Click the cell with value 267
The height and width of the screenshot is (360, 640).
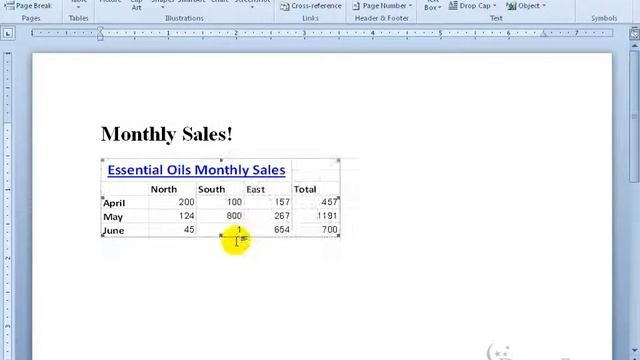pos(282,216)
